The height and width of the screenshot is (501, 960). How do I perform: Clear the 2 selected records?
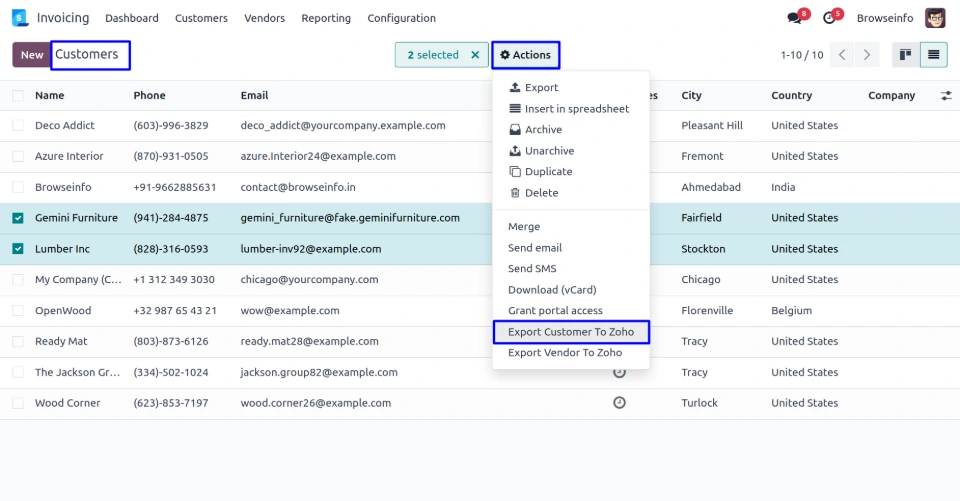point(475,55)
